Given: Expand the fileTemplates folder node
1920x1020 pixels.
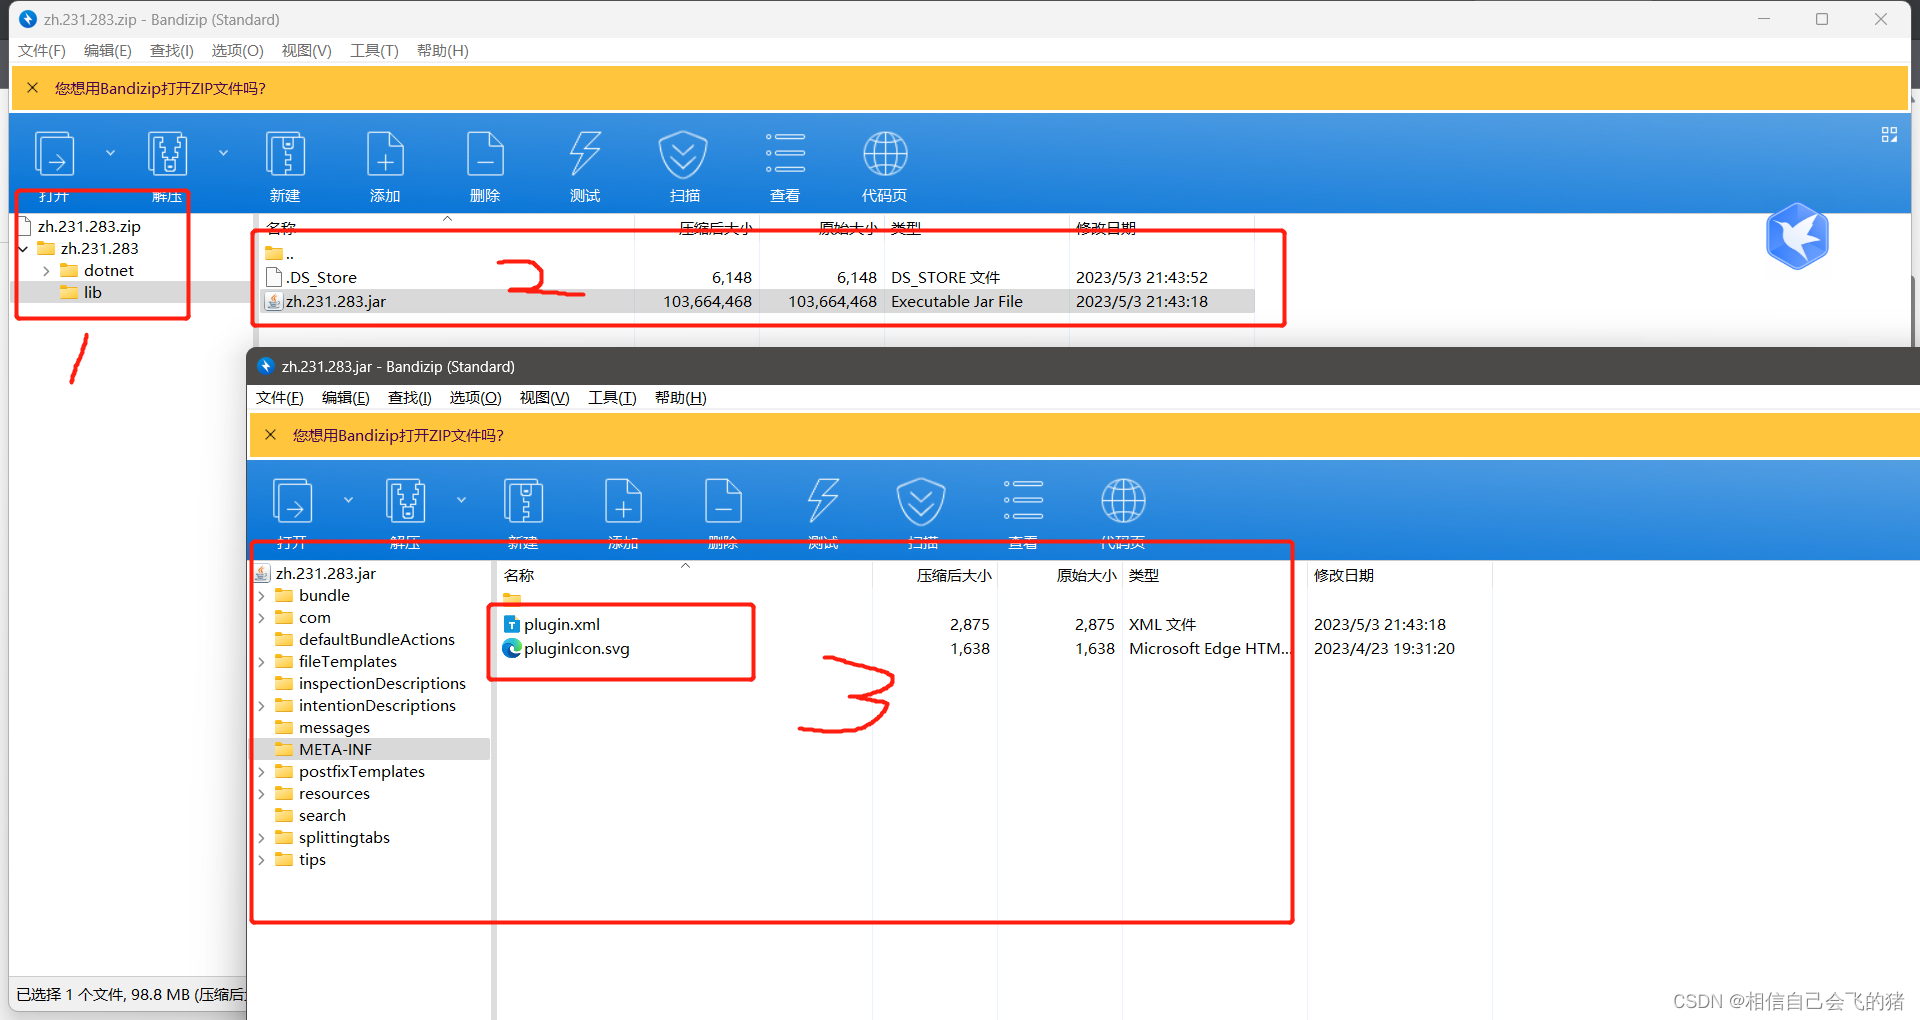Looking at the screenshot, I should click(262, 662).
